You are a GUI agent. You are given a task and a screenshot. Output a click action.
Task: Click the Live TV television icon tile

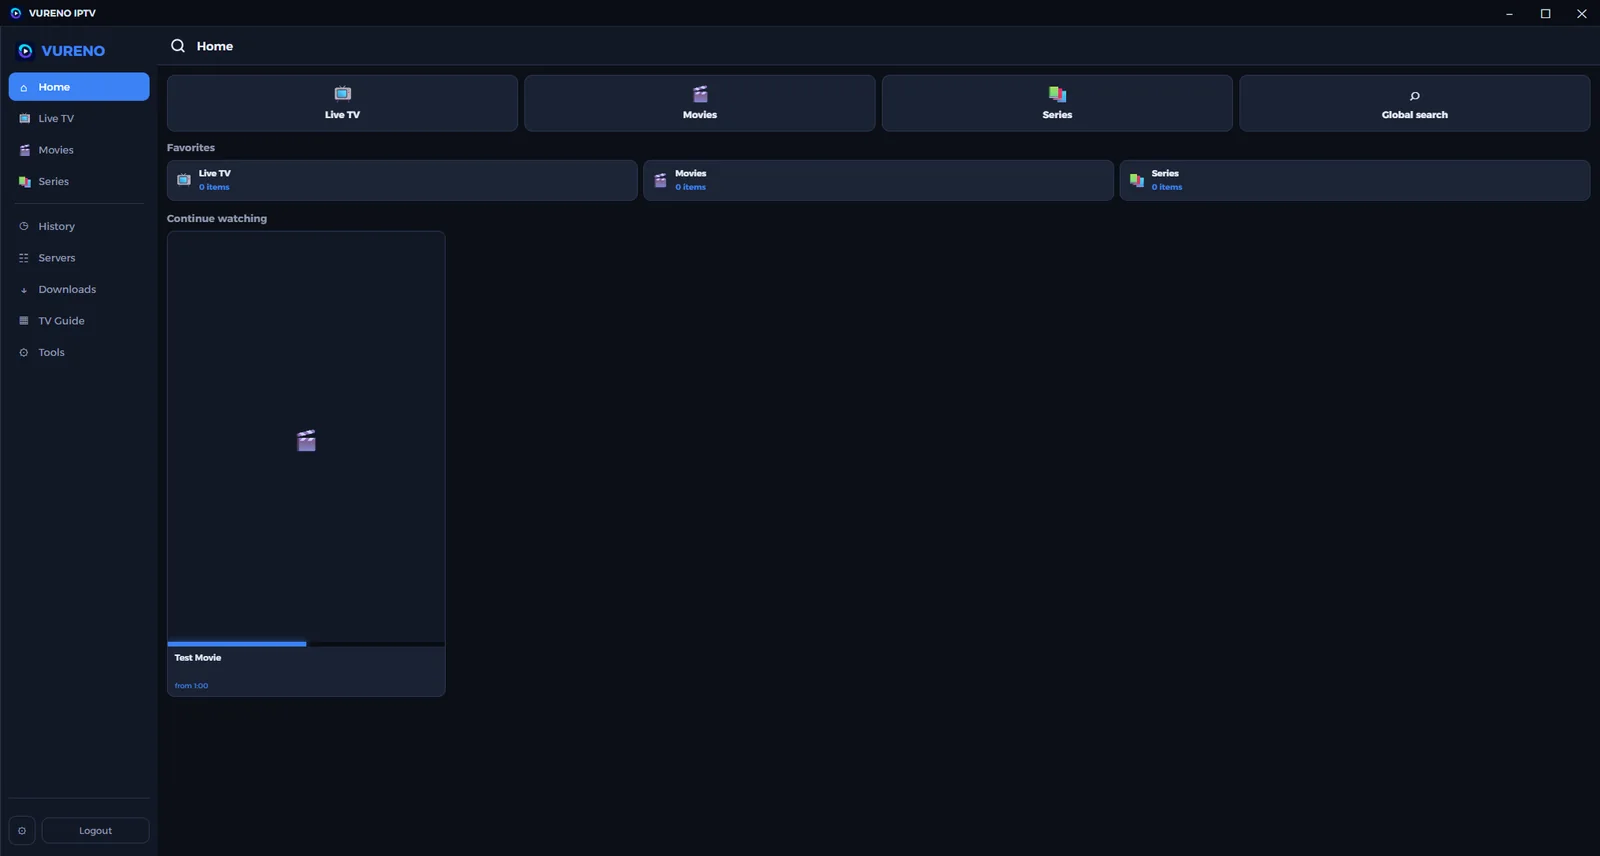tap(342, 93)
